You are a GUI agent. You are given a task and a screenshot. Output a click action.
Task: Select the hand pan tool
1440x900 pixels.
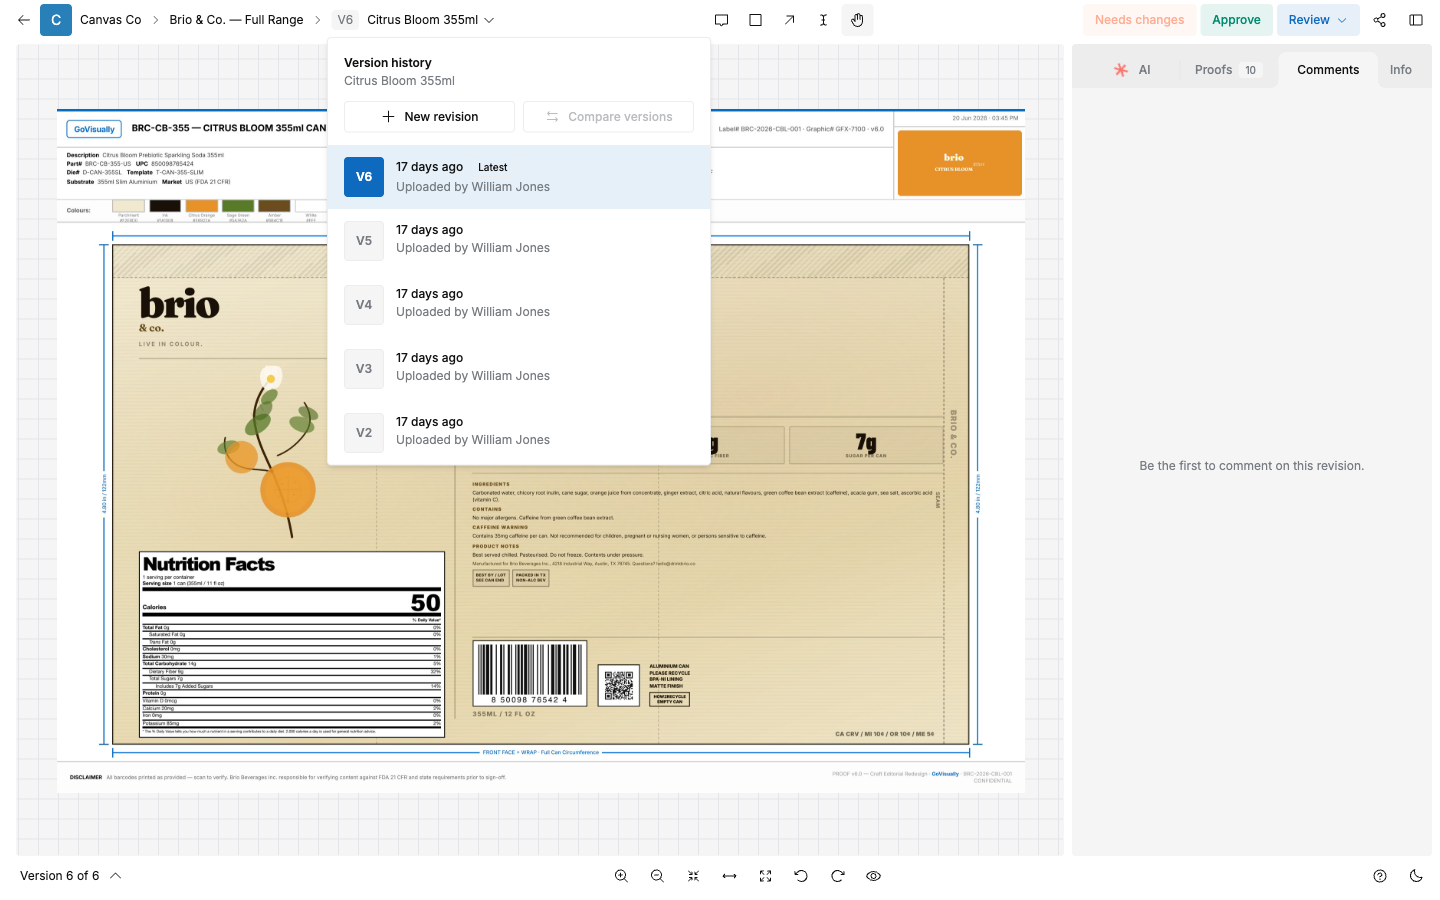(x=857, y=20)
